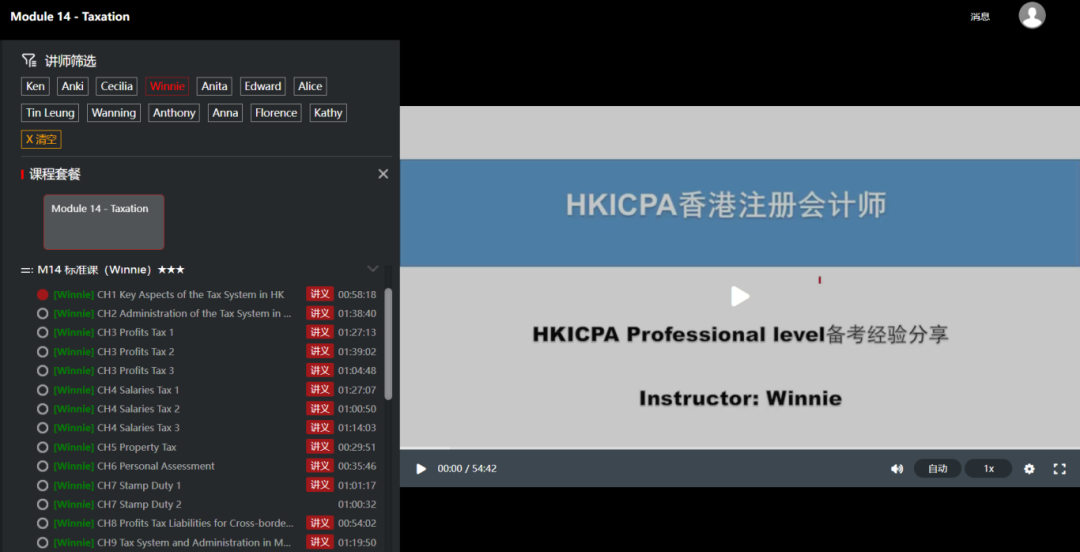Filter by instructor Anita
Image resolution: width=1080 pixels, height=552 pixels.
214,86
